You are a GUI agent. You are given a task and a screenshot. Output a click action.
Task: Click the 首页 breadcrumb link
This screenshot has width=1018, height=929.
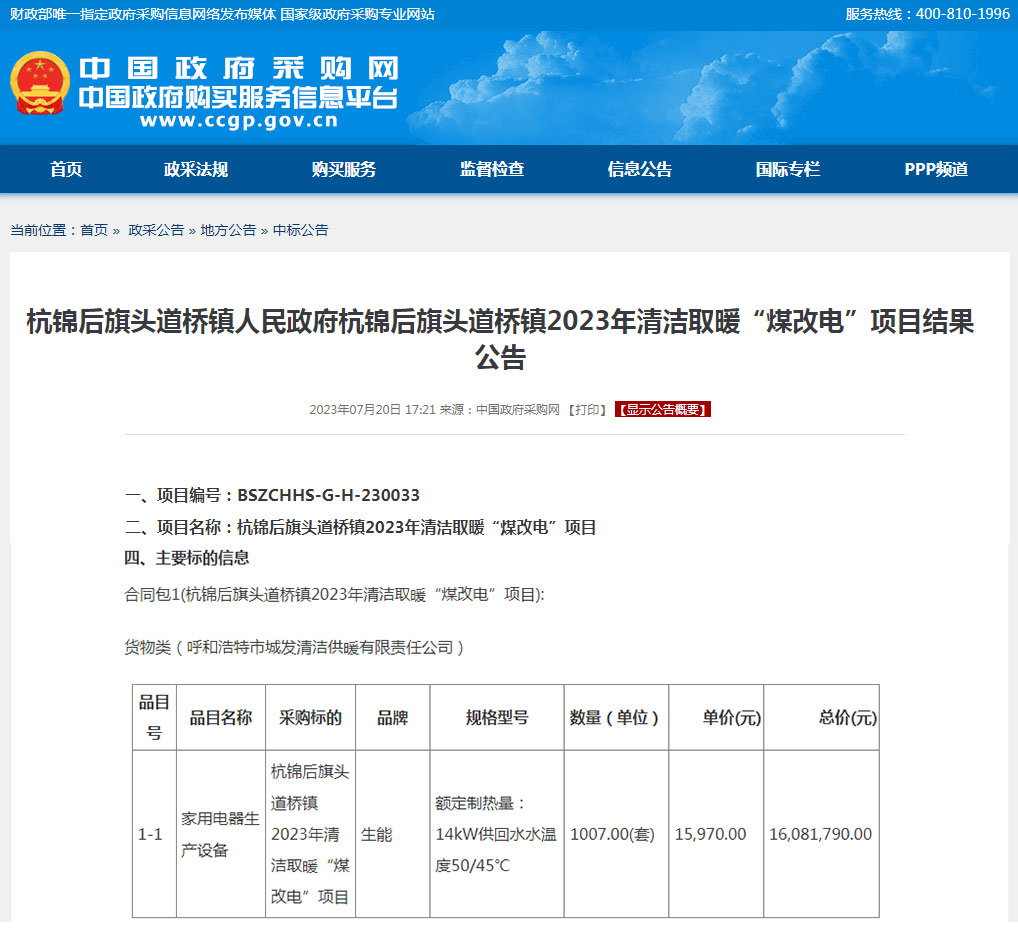[94, 230]
